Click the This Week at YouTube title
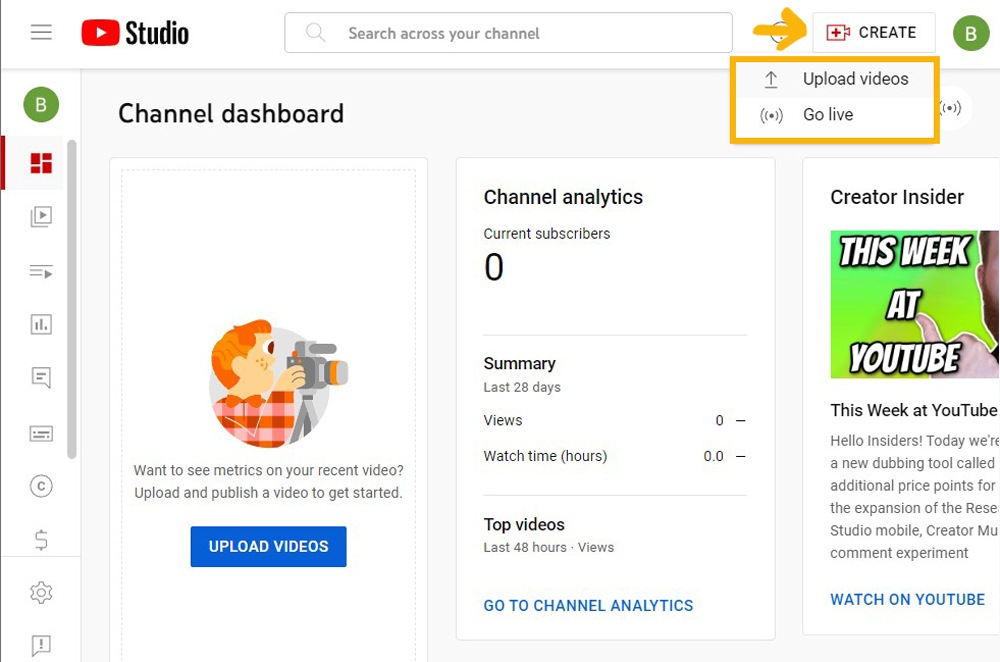1000x662 pixels. 913,410
